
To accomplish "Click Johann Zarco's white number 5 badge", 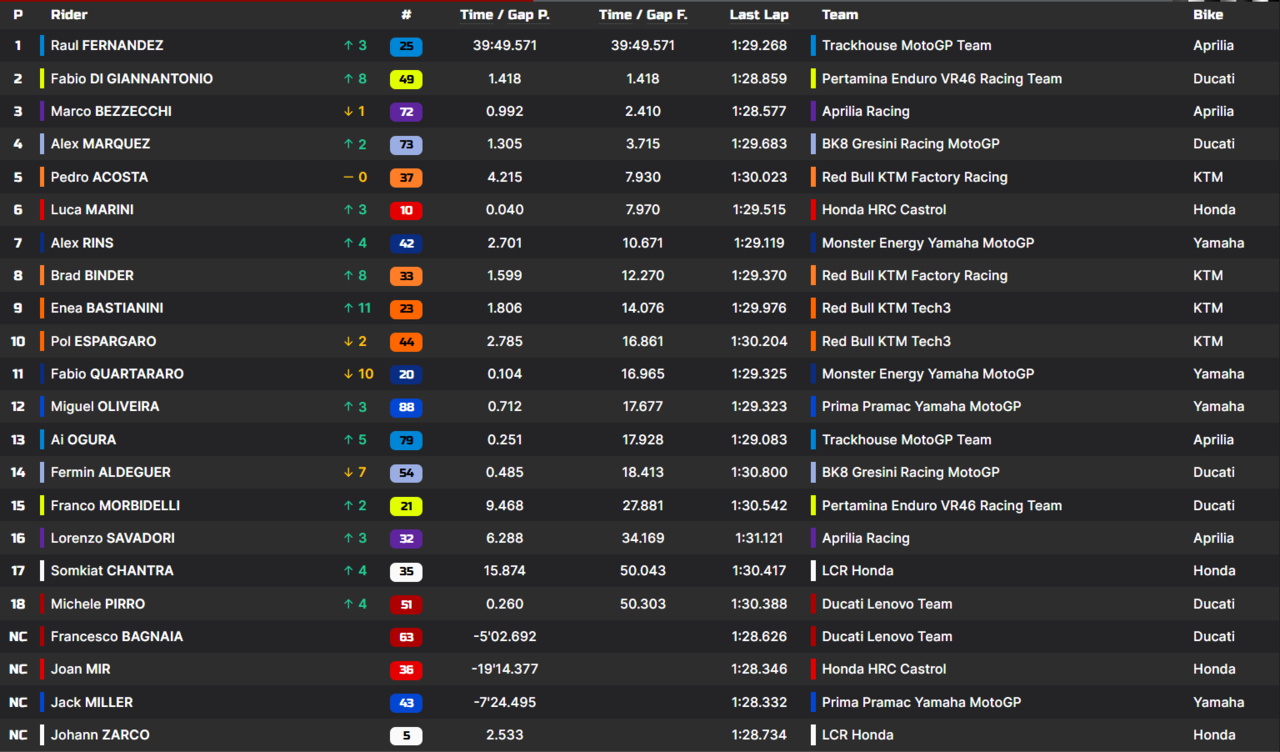I will click(406, 736).
